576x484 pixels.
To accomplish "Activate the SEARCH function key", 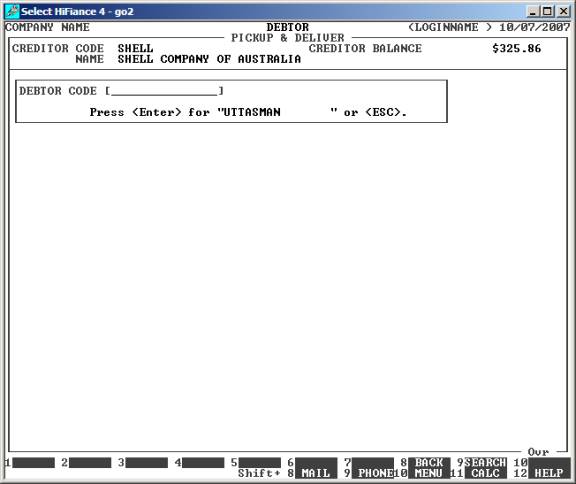I will coord(486,462).
